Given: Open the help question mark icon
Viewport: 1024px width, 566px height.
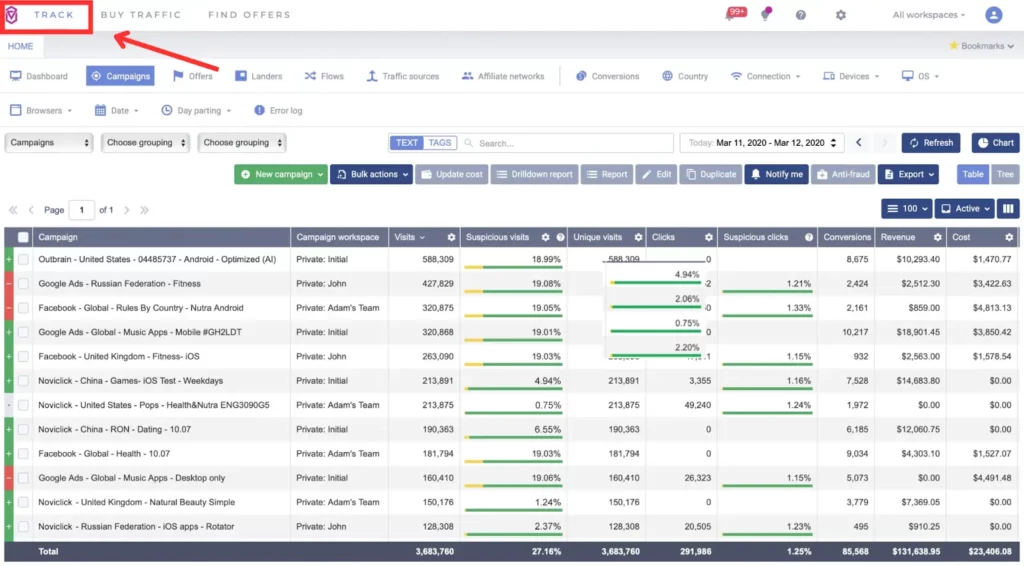Looking at the screenshot, I should click(801, 15).
